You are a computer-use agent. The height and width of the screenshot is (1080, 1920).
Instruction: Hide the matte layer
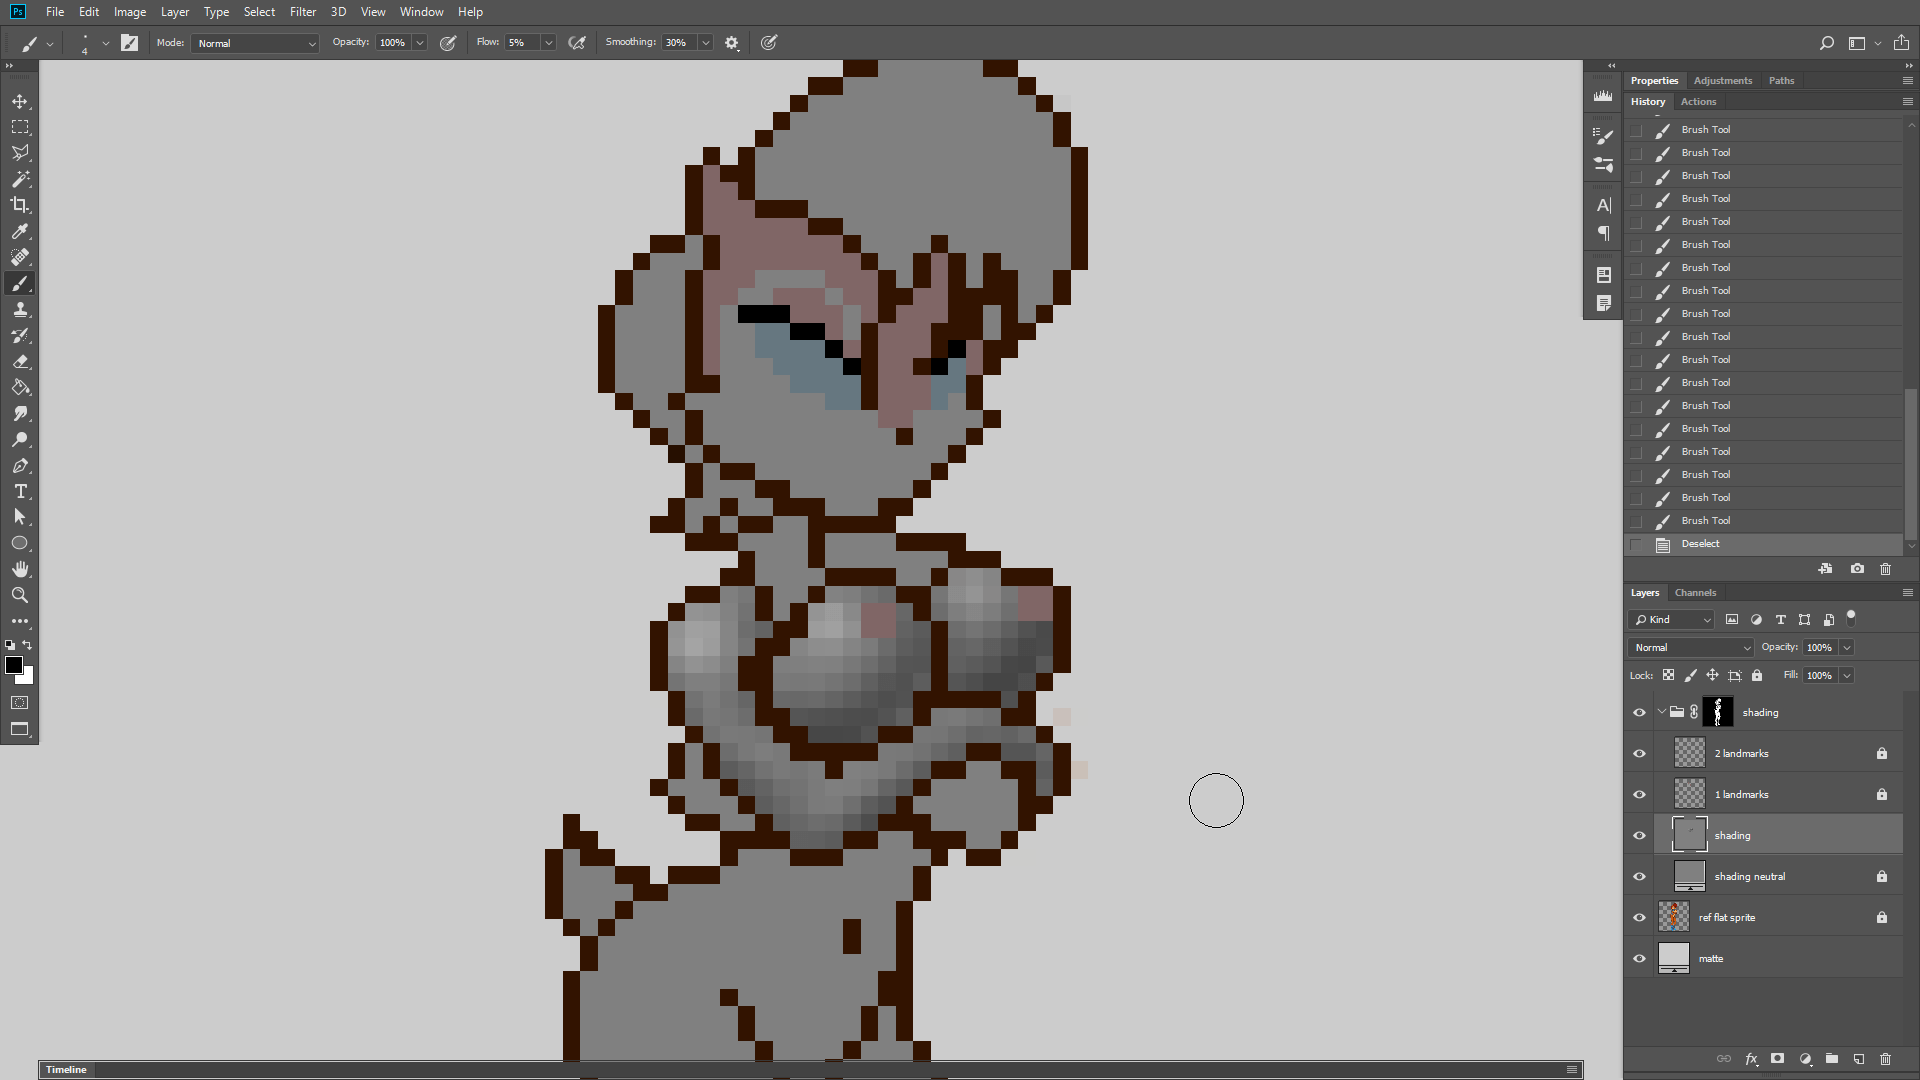(x=1639, y=958)
